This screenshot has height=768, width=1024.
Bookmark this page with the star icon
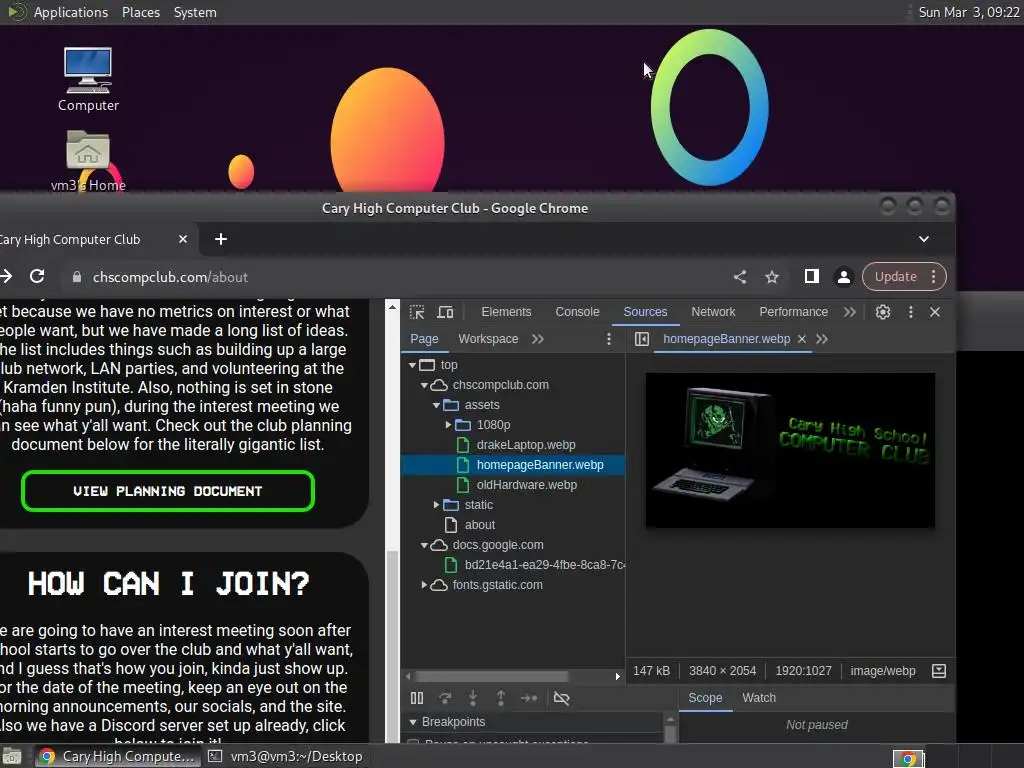point(772,277)
